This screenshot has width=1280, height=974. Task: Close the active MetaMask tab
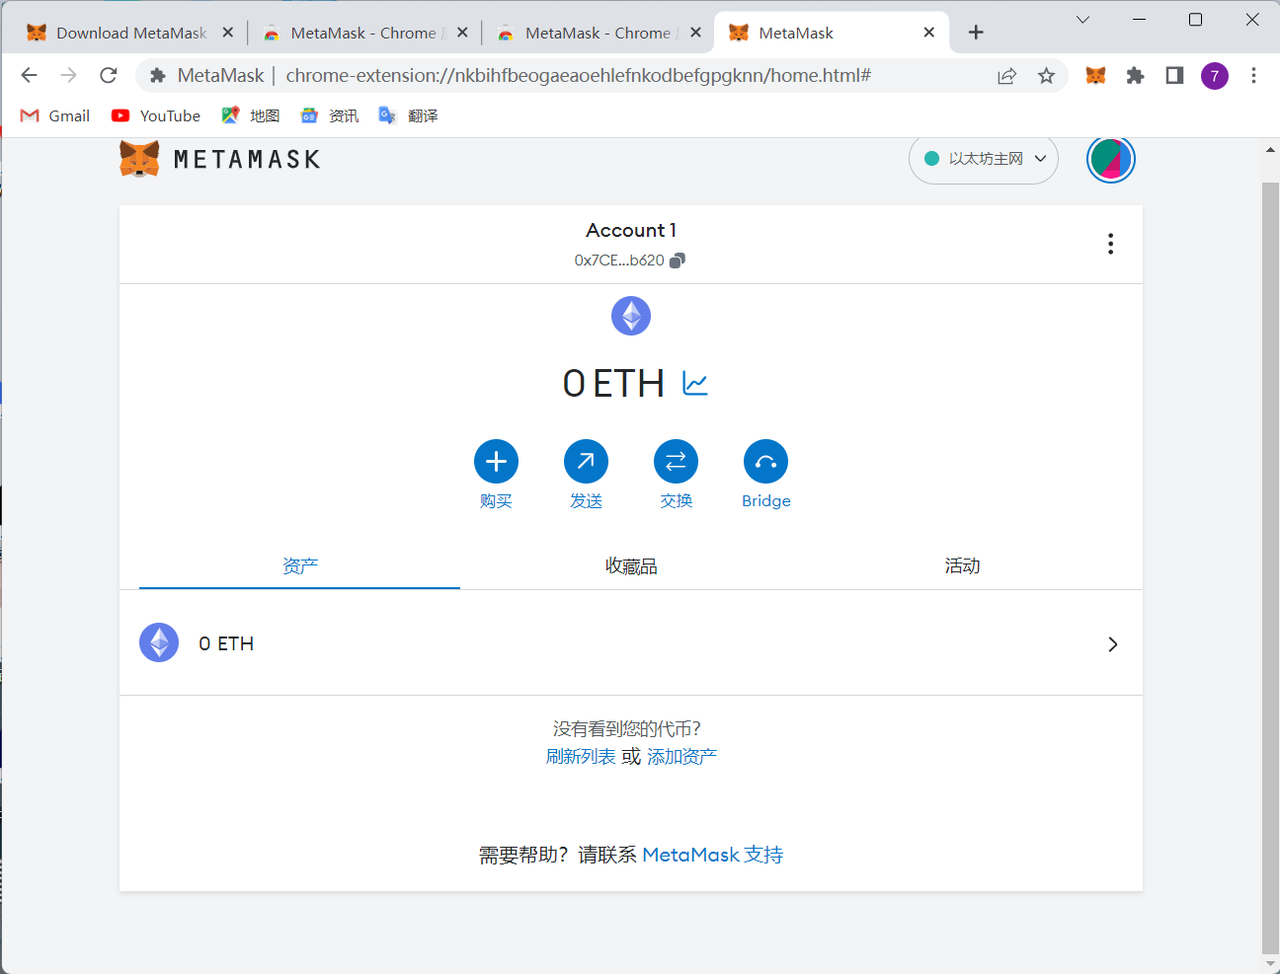pos(929,33)
